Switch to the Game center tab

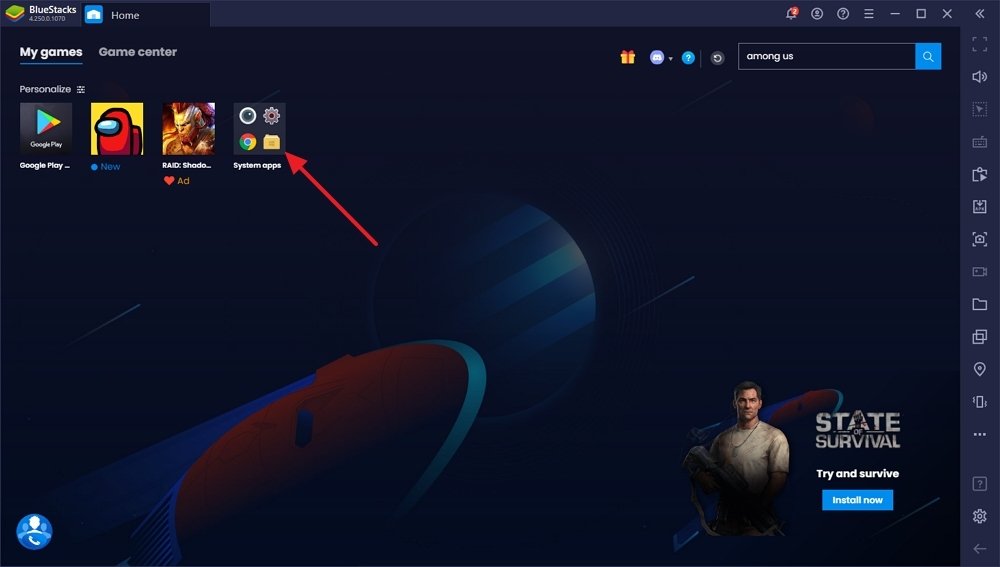point(138,52)
